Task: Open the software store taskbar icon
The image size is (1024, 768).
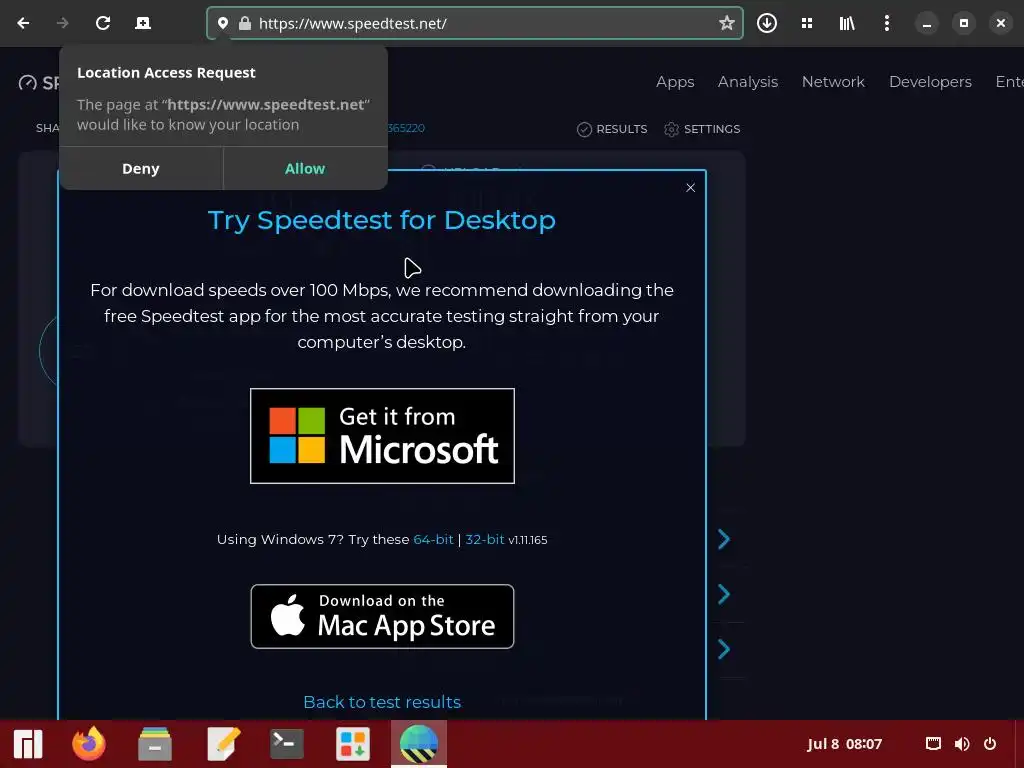Action: tap(353, 744)
